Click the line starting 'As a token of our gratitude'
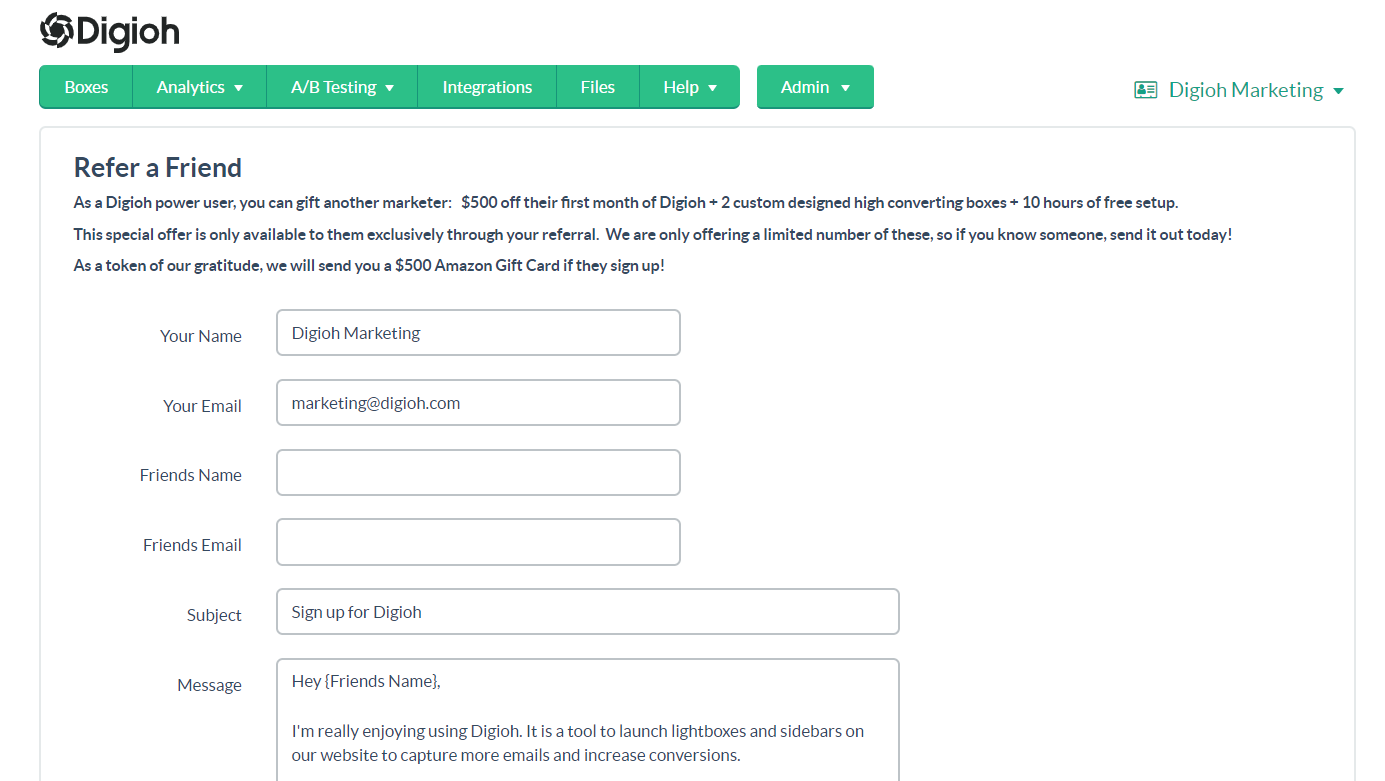 click(x=369, y=266)
